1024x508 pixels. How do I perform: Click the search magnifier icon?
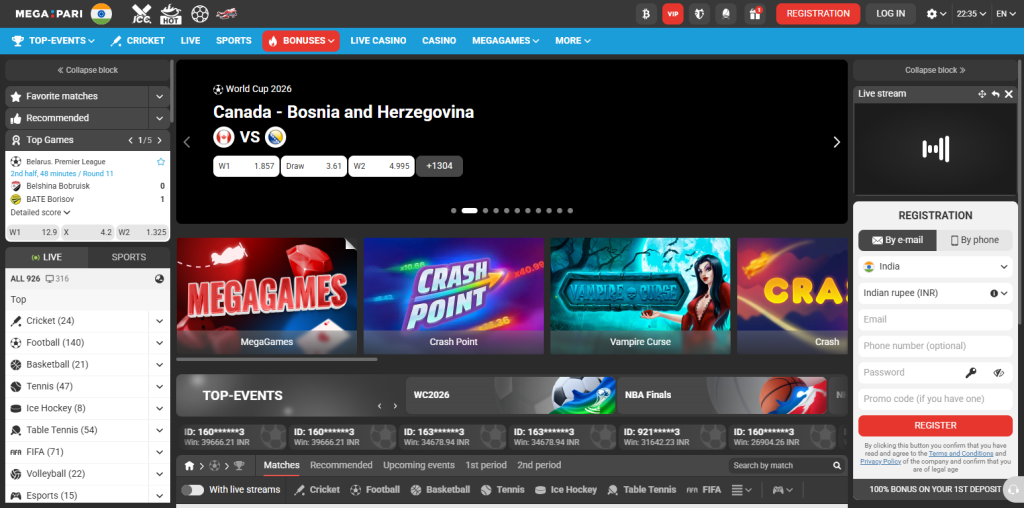pyautogui.click(x=837, y=466)
